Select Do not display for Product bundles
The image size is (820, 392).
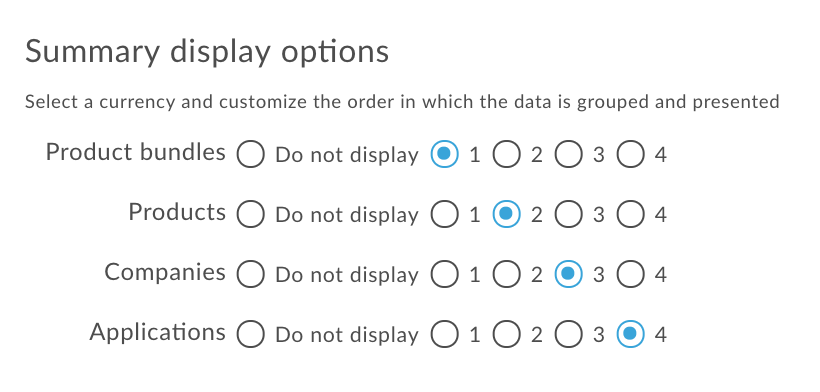pos(250,155)
